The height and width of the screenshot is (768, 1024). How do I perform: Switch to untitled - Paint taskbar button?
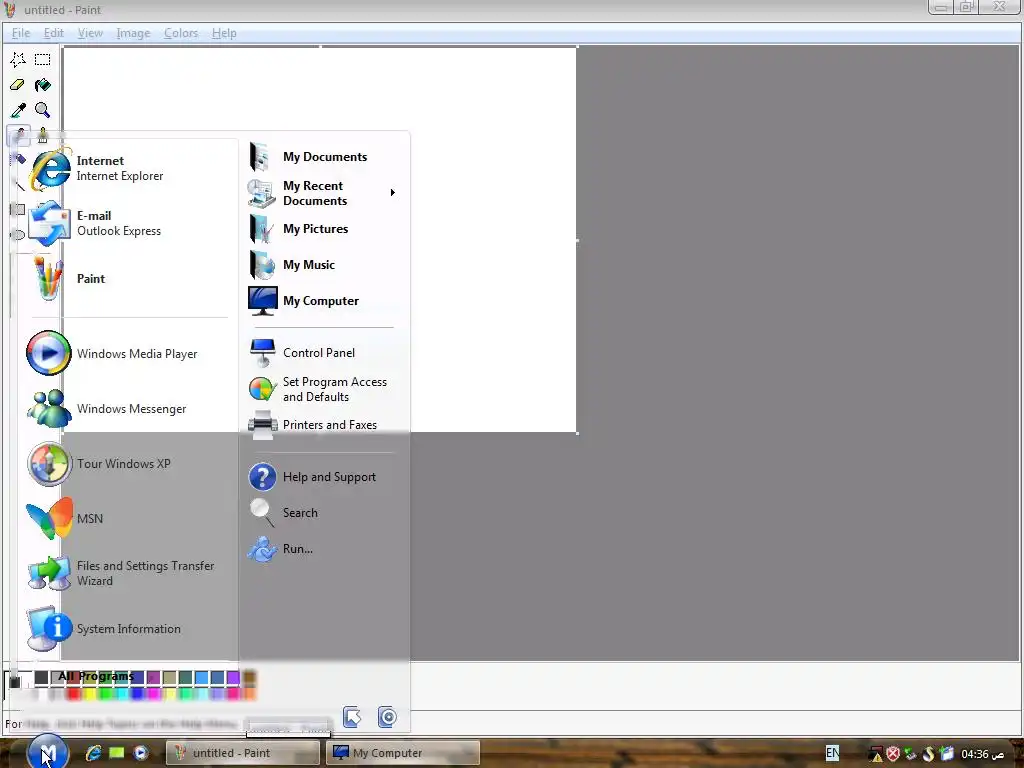[242, 753]
